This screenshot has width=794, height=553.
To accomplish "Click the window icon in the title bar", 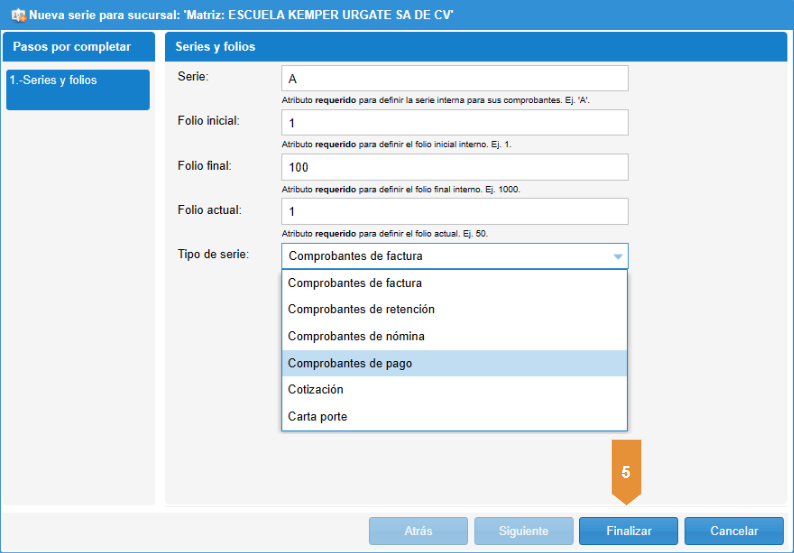I will 17,15.
